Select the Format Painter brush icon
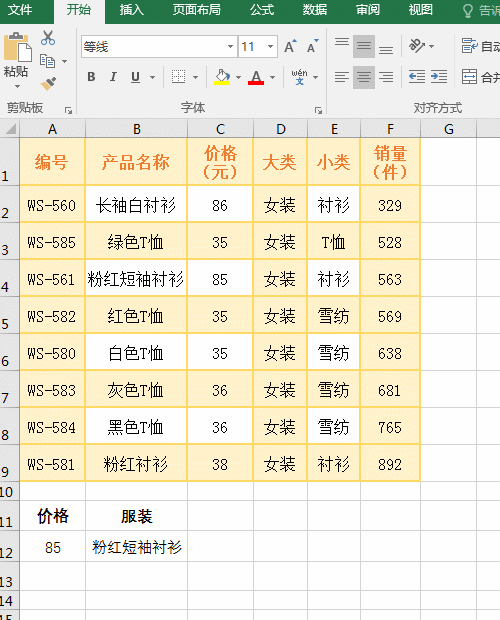 click(x=48, y=83)
